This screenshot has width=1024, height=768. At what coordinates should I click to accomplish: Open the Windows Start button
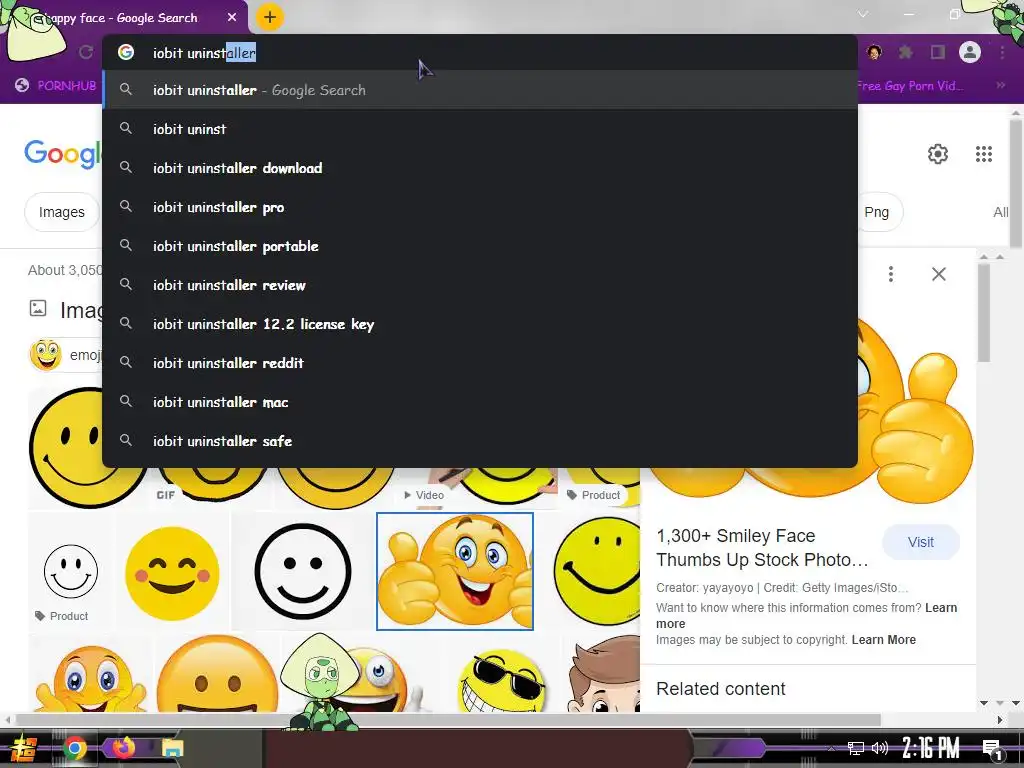24,748
